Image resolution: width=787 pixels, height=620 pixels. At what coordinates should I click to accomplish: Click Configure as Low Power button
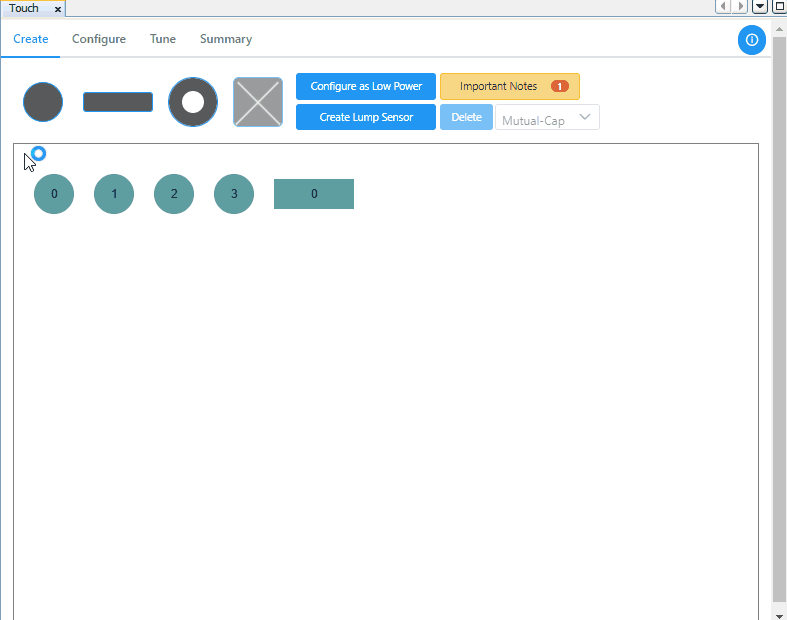(x=366, y=86)
